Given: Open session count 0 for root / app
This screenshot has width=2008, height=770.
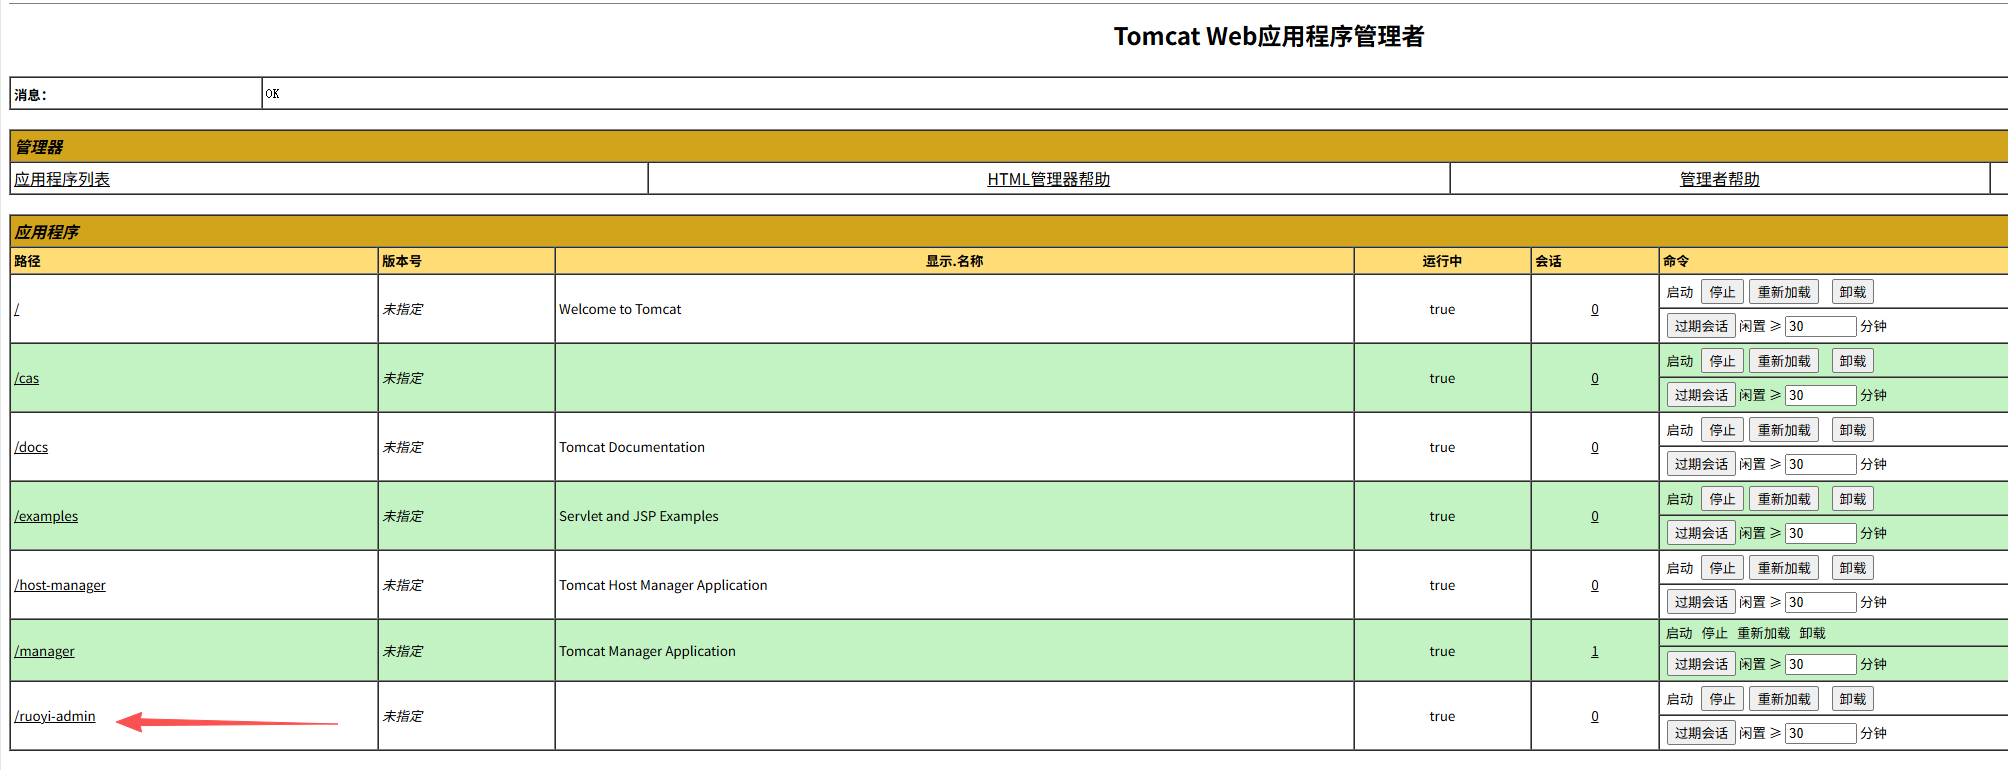Looking at the screenshot, I should coord(1595,309).
